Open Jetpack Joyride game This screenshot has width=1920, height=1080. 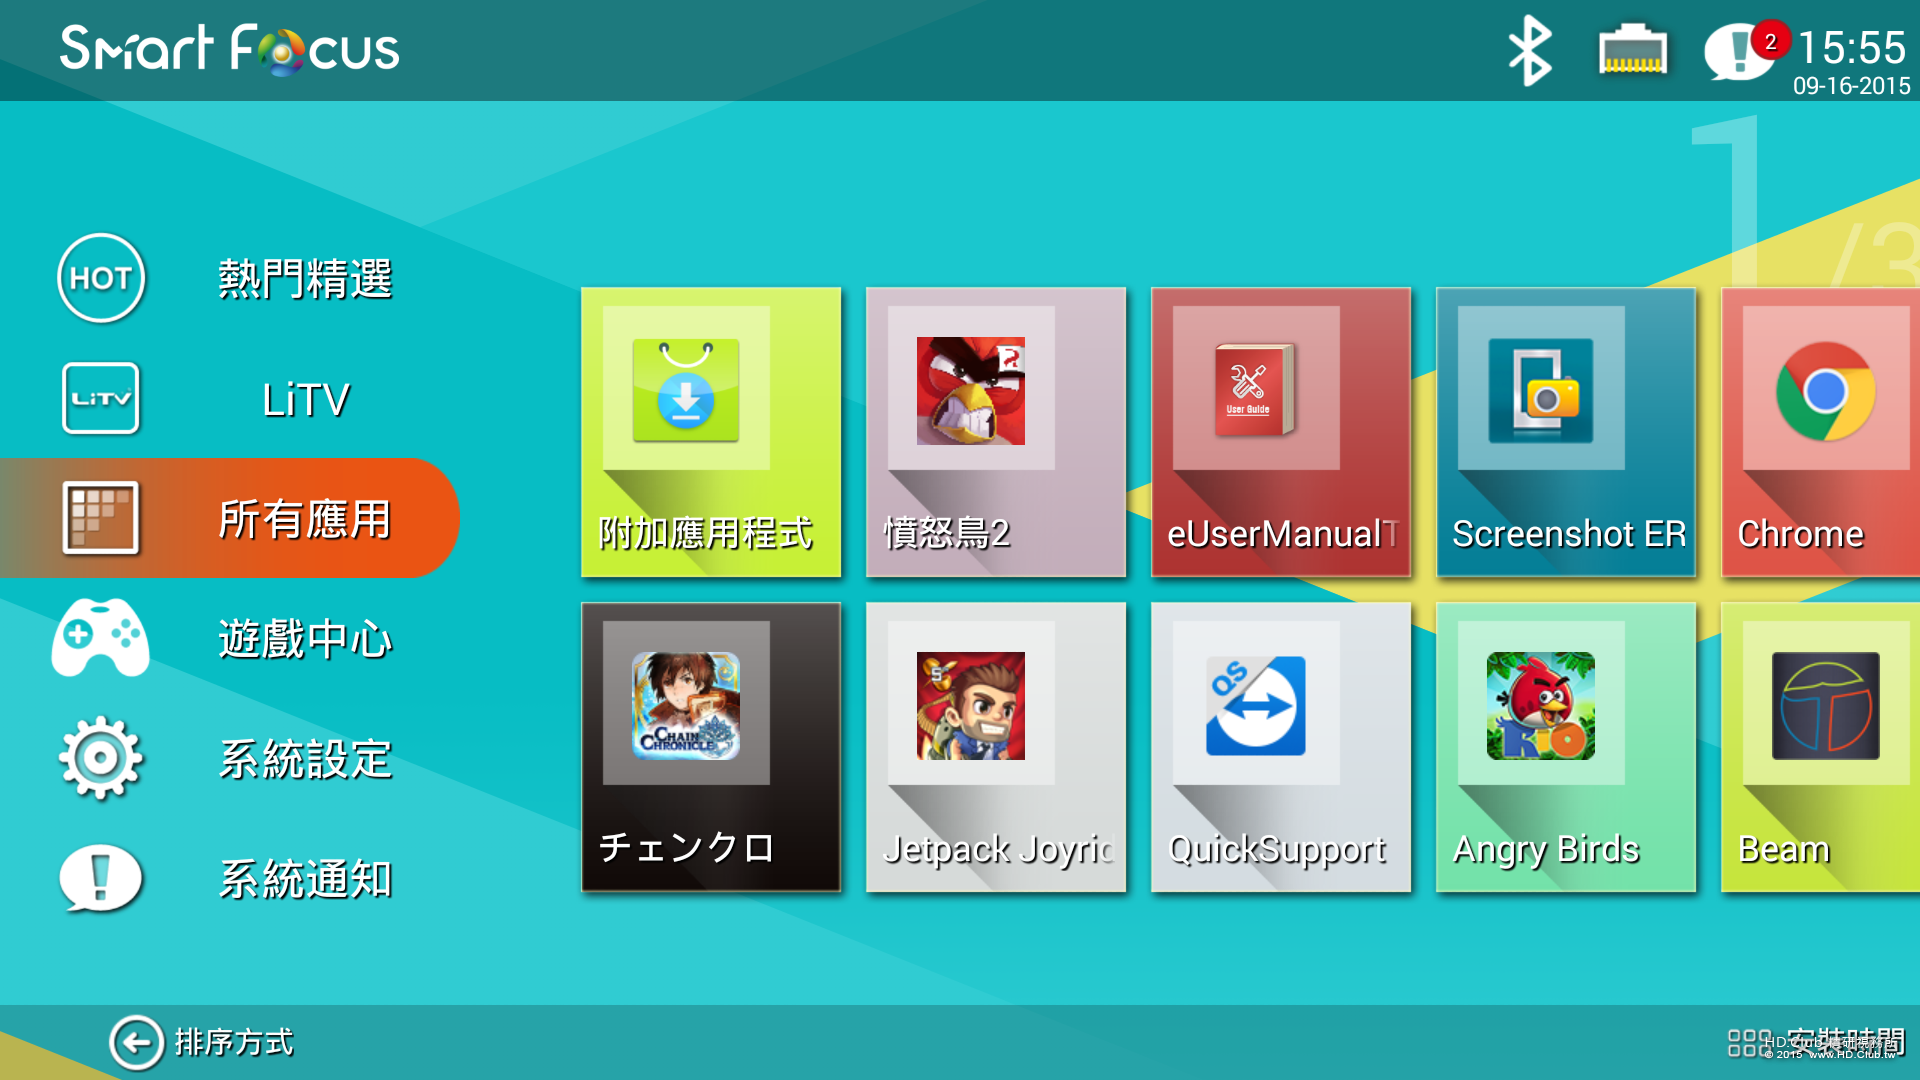pos(995,746)
